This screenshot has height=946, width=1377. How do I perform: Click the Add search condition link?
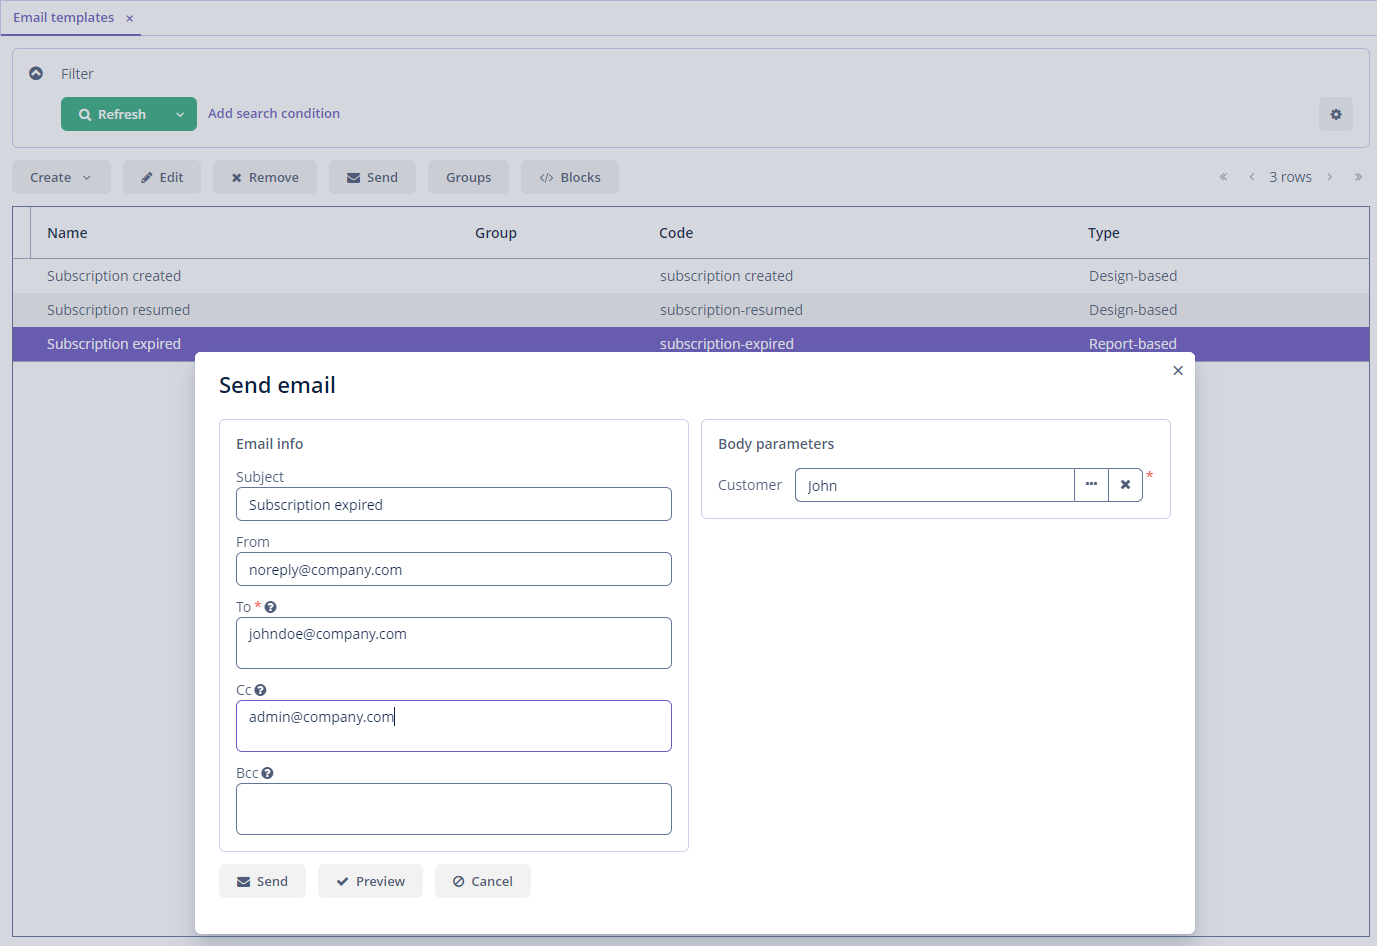pyautogui.click(x=274, y=114)
